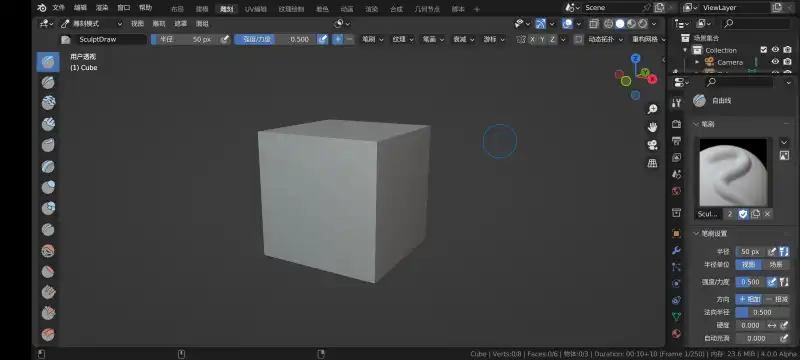Switch viewport to wireframe shading
This screenshot has width=800, height=360.
(609, 23)
